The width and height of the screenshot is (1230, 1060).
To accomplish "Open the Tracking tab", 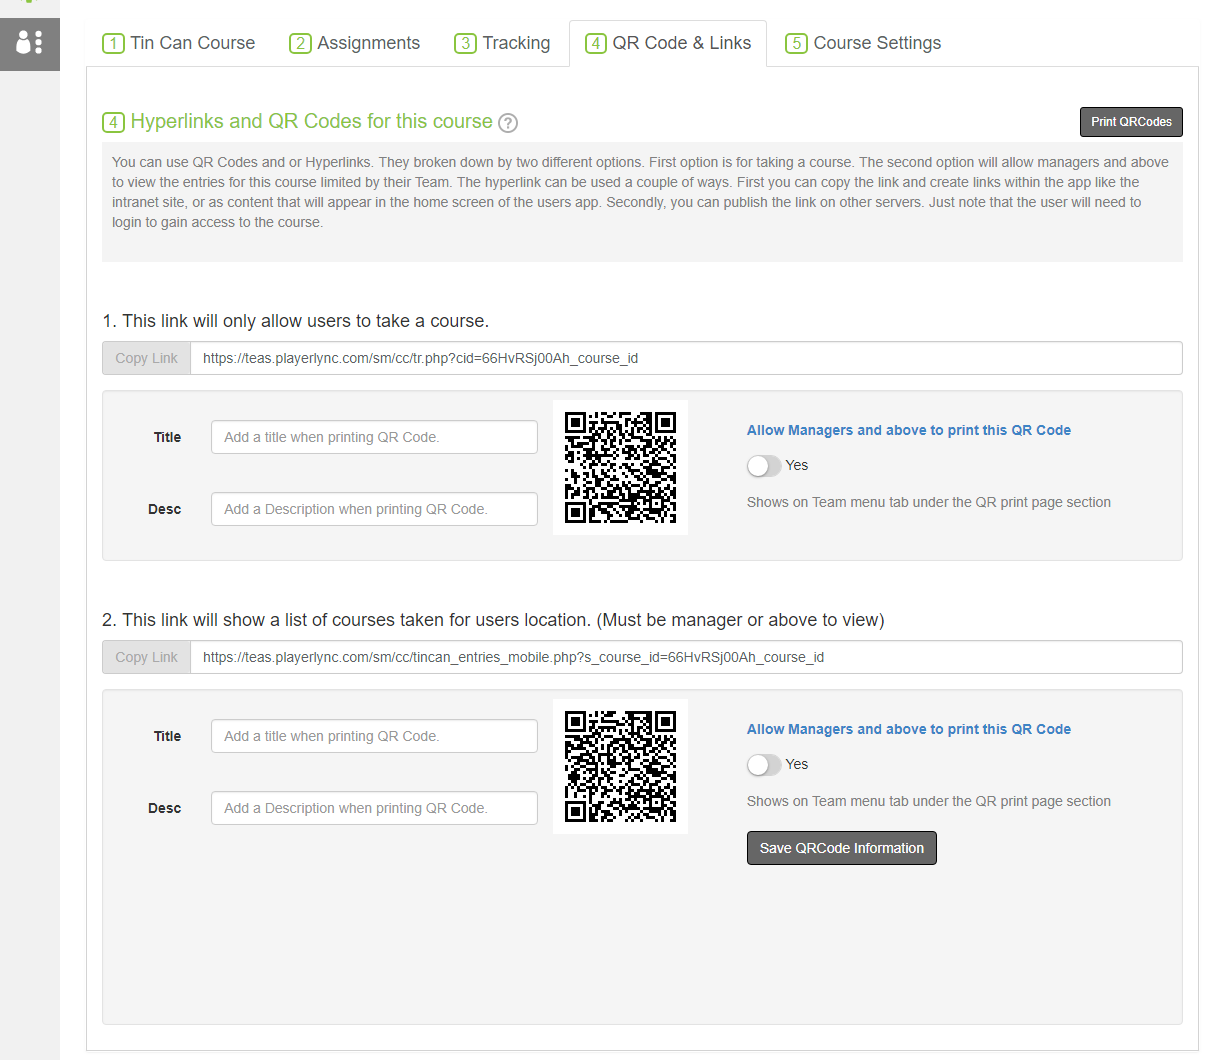I will point(502,43).
